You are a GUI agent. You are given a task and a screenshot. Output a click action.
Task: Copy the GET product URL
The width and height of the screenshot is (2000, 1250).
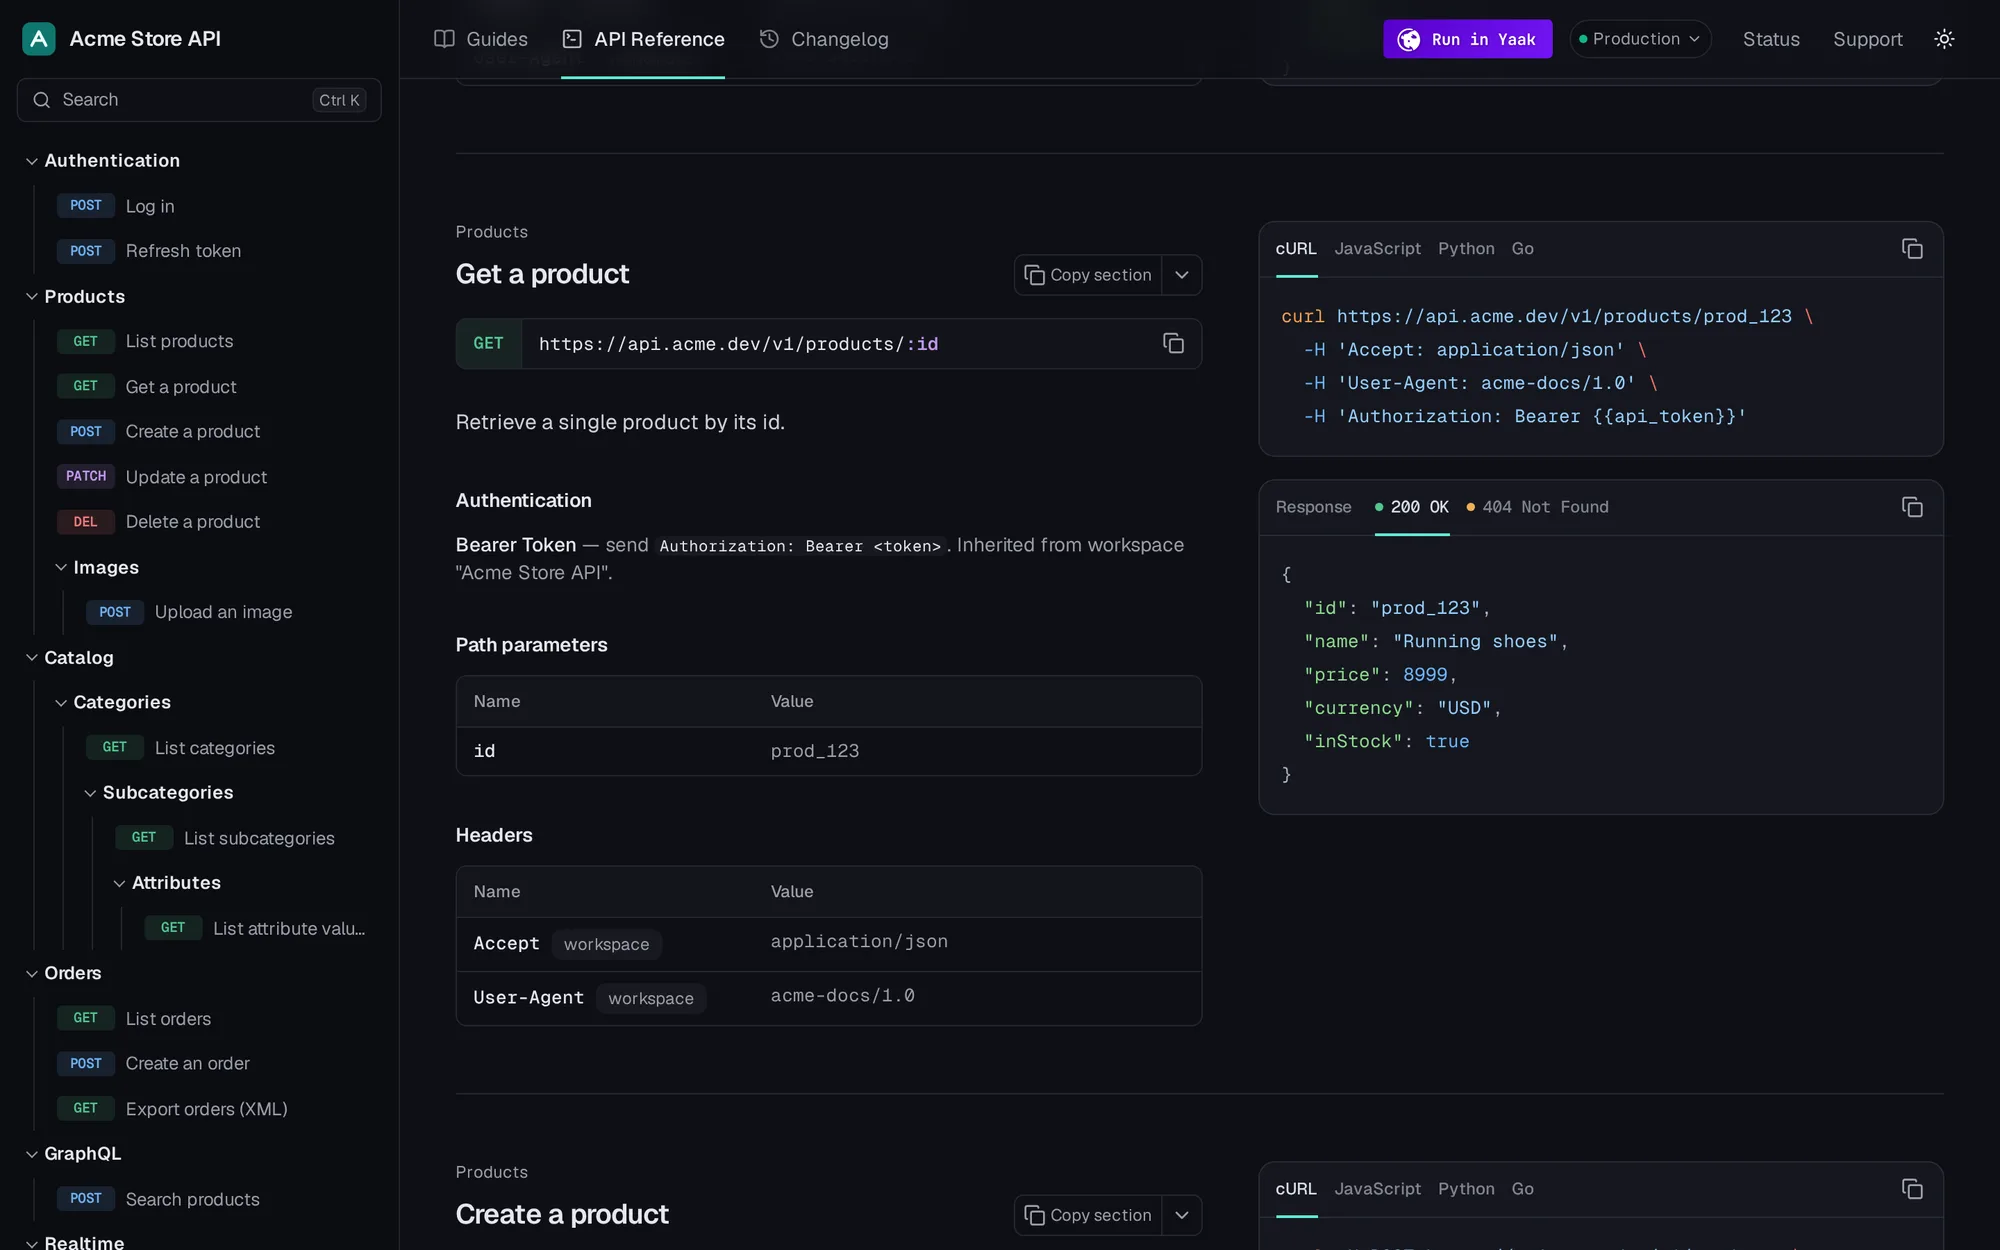(1173, 343)
